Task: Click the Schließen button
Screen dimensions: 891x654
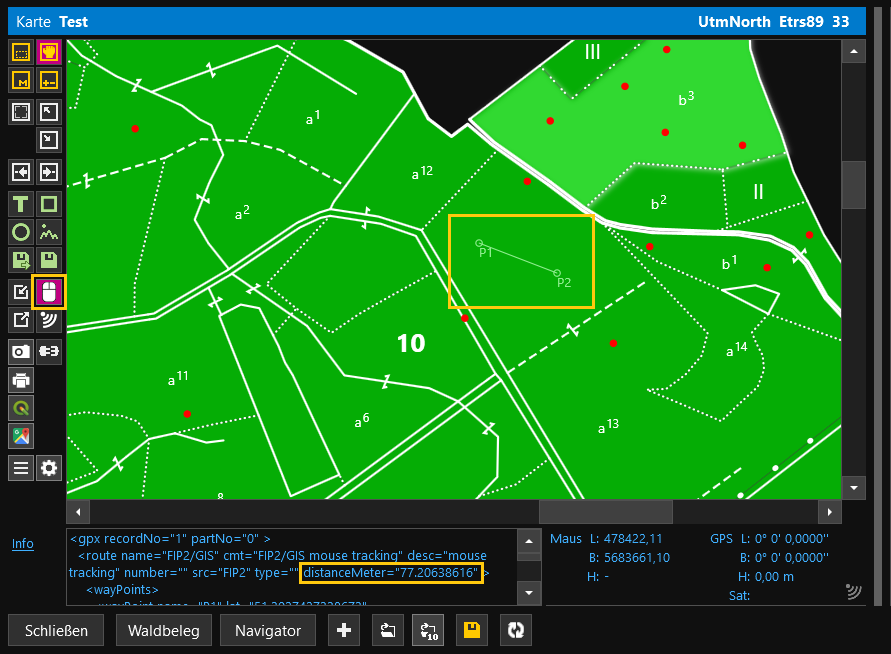Action: coord(56,631)
